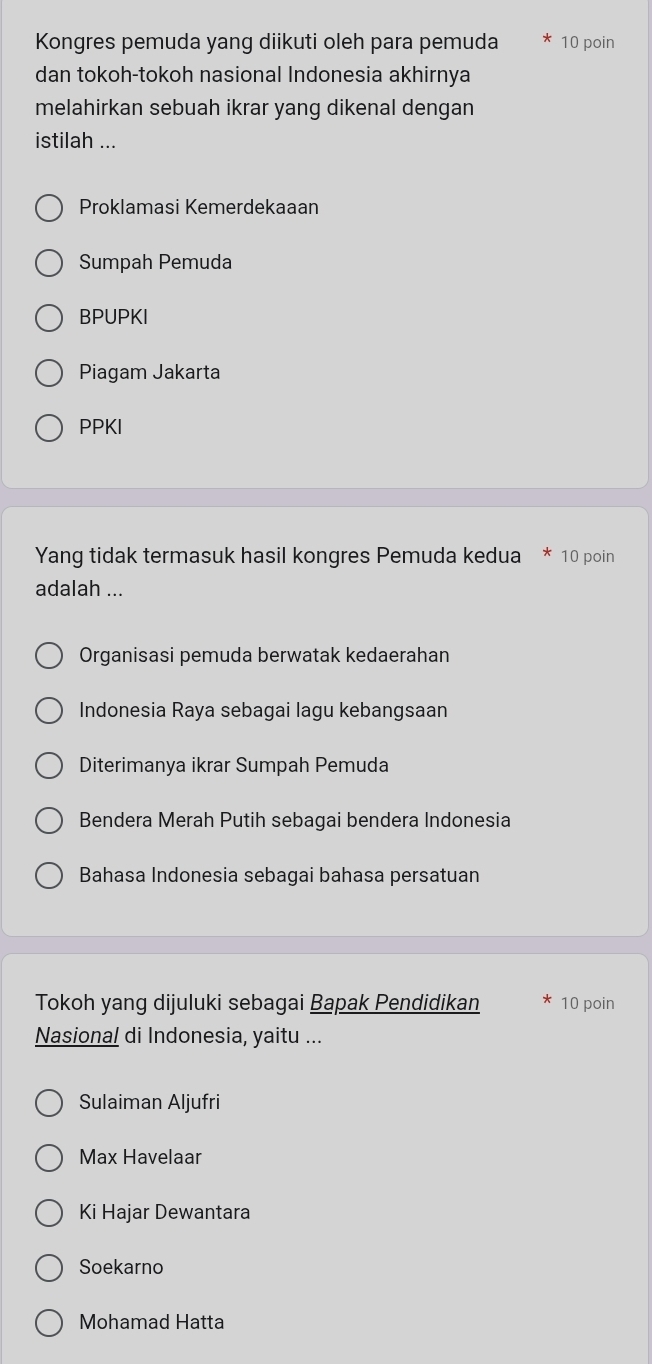Select the Soekarno radio button
The width and height of the screenshot is (652, 1364).
click(48, 1268)
